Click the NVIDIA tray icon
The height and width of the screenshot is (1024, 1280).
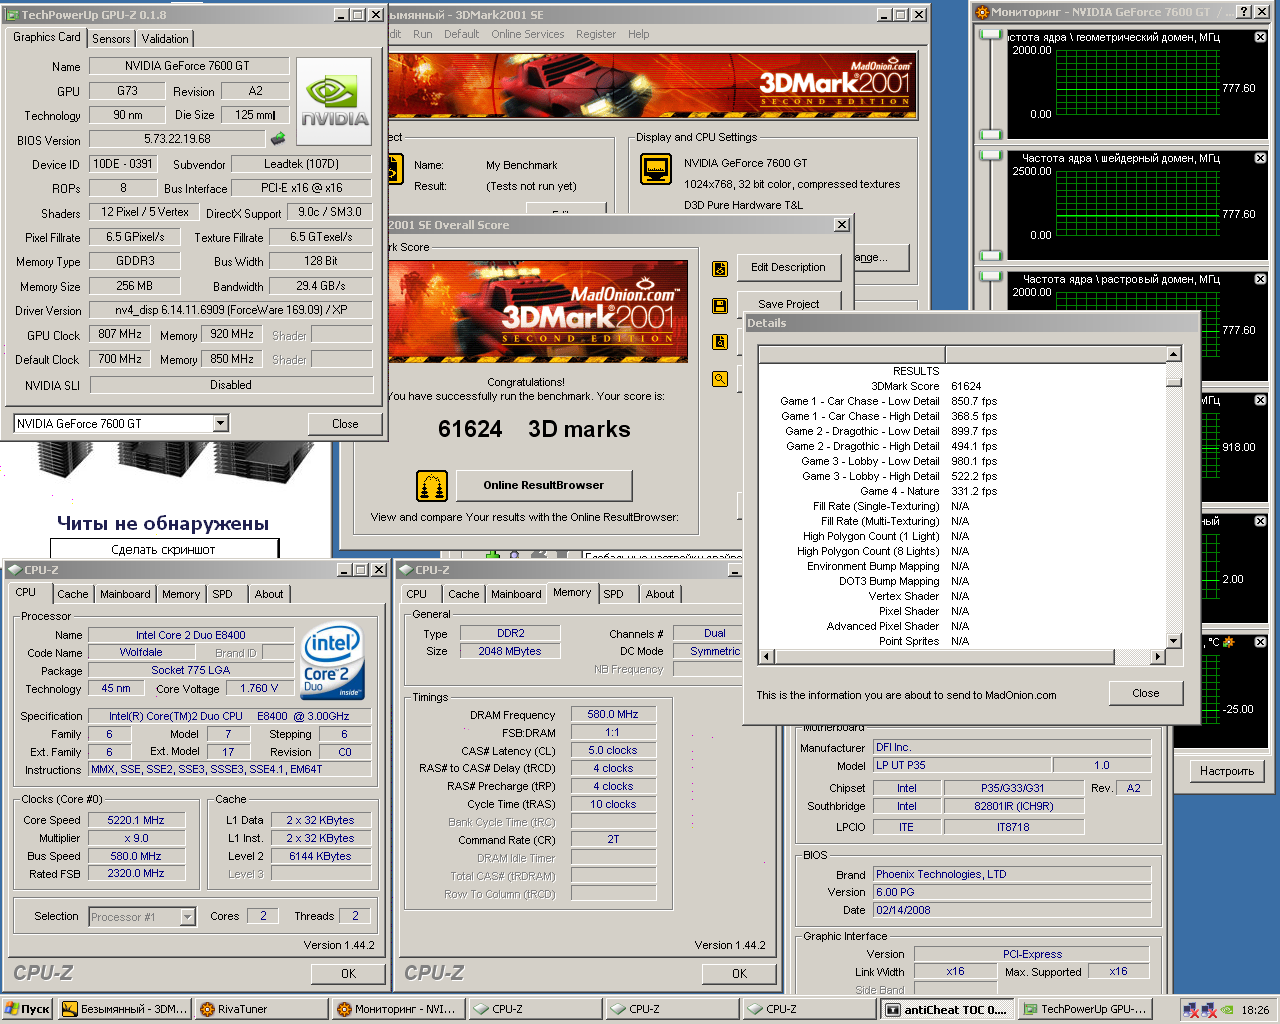coord(1227,1010)
